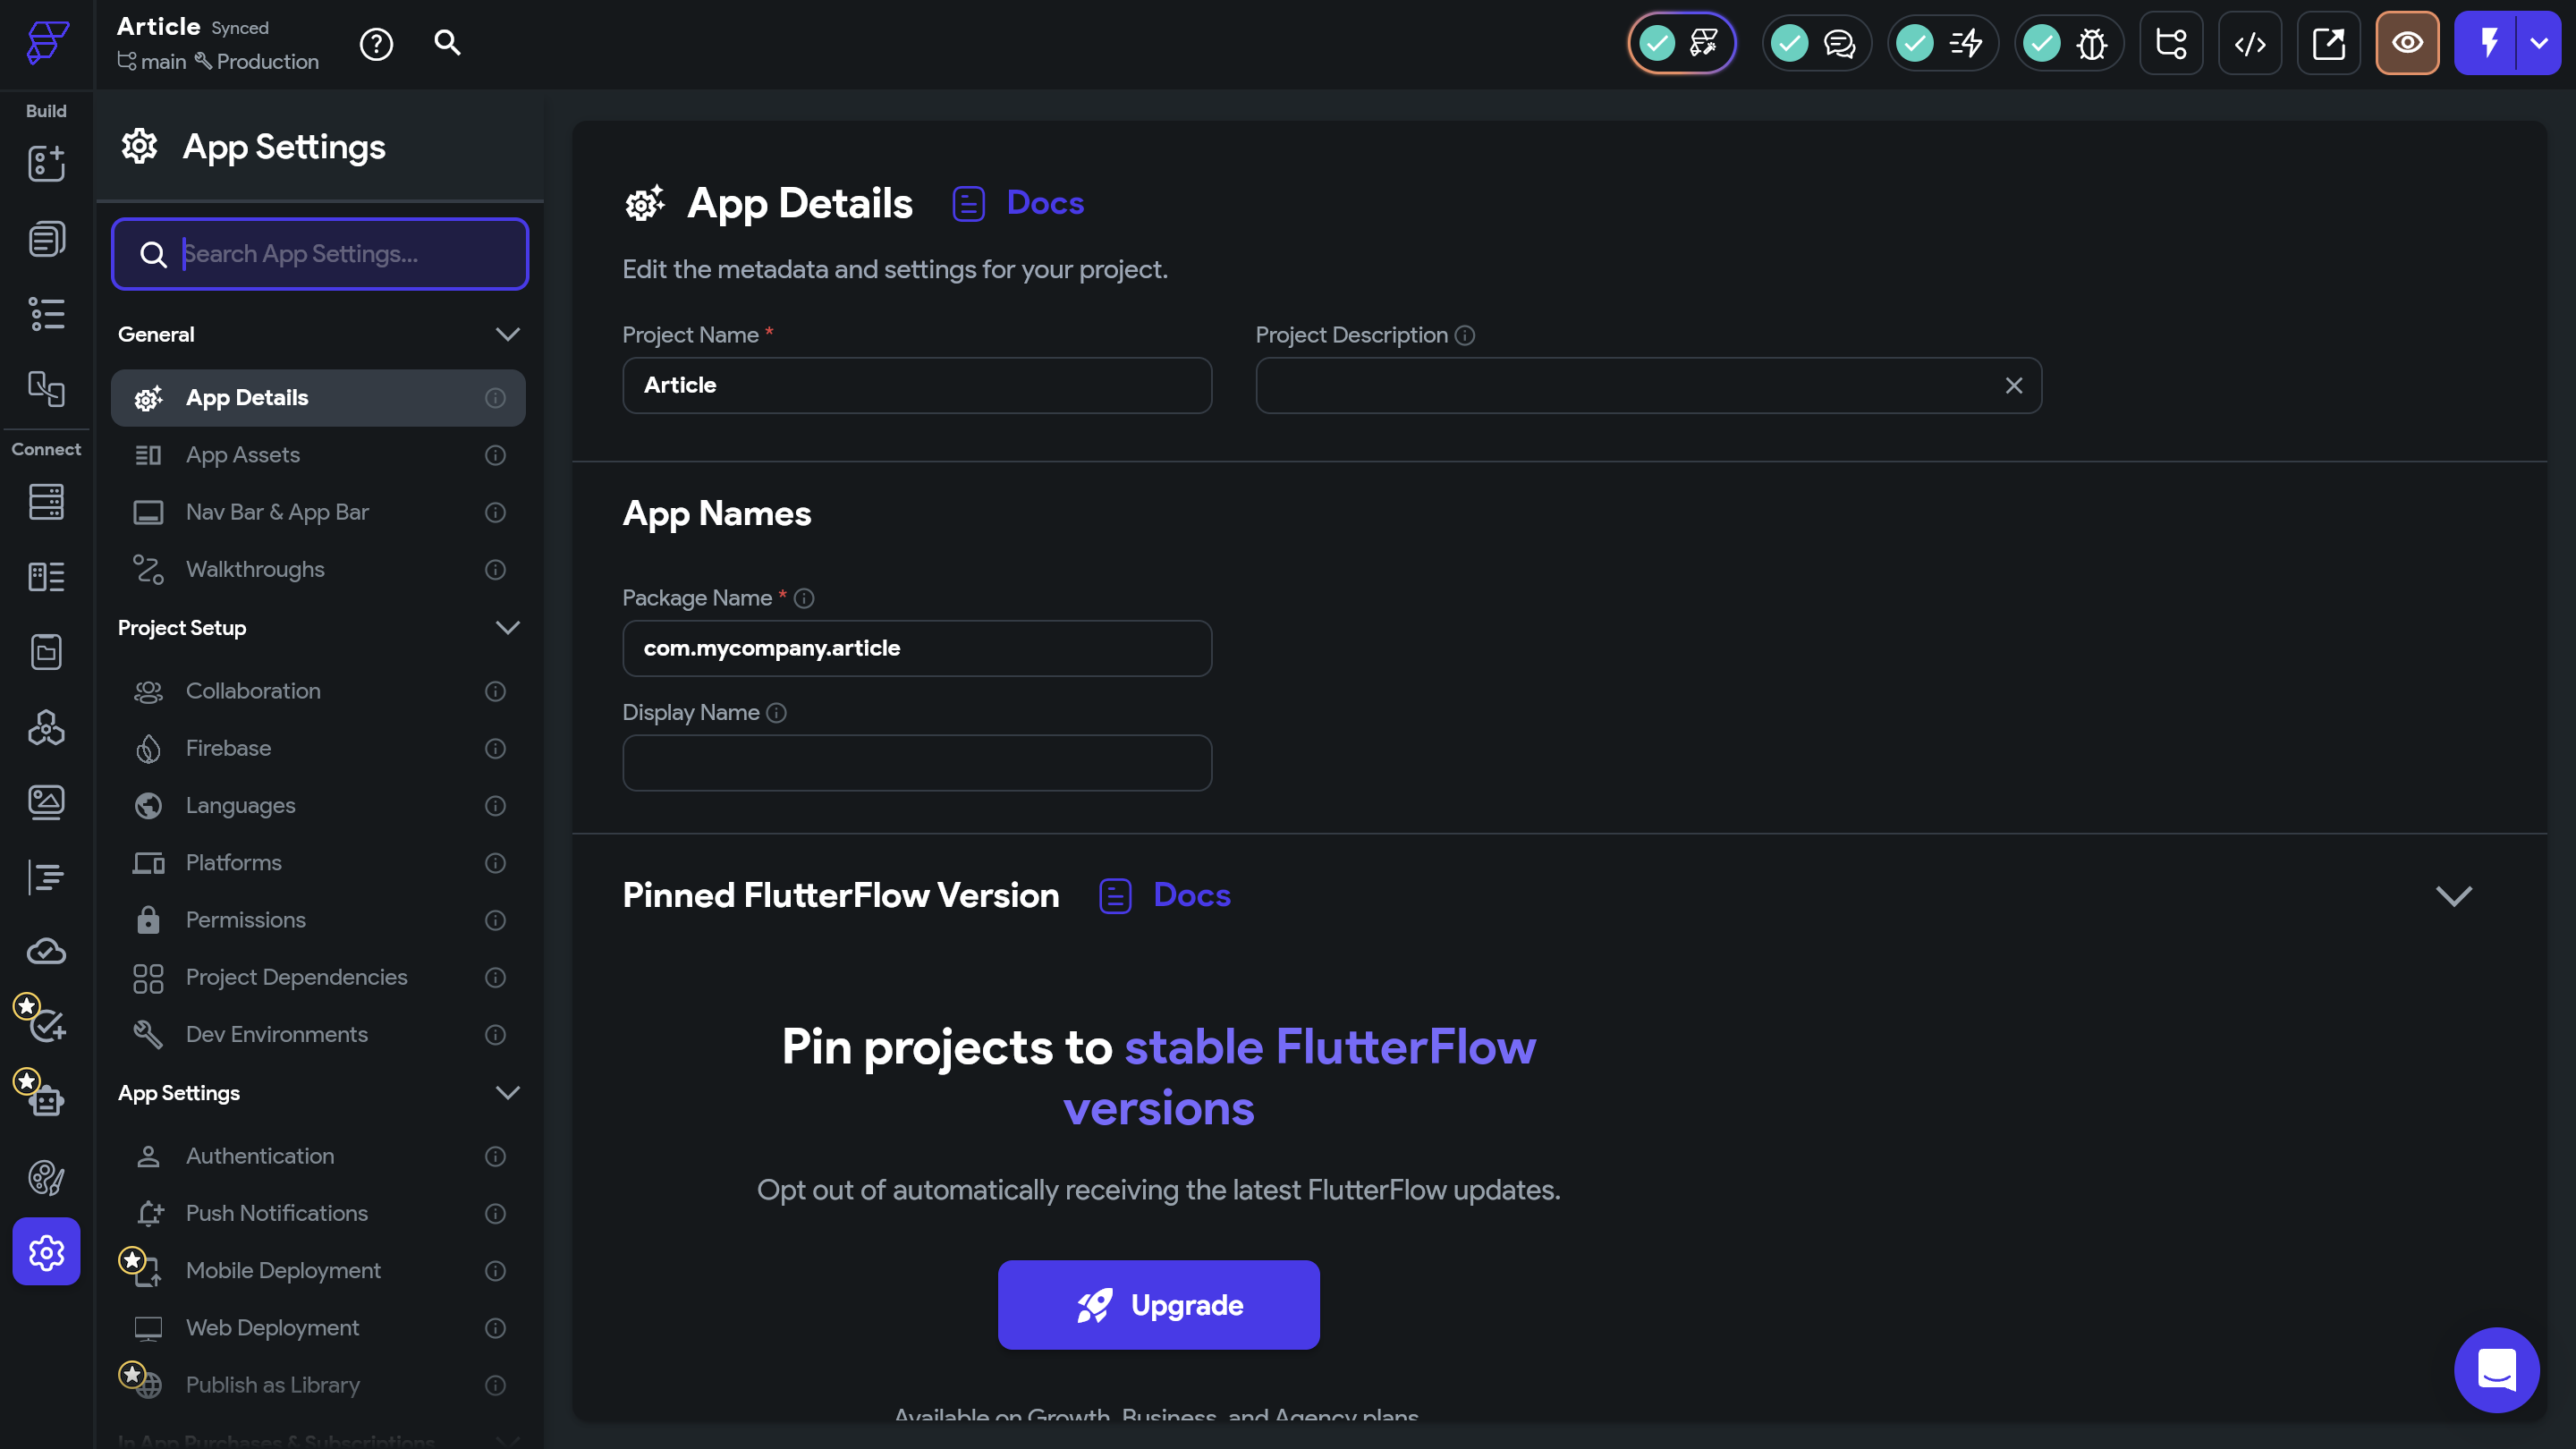Click the Upgrade button
The width and height of the screenshot is (2576, 1449).
point(1158,1305)
